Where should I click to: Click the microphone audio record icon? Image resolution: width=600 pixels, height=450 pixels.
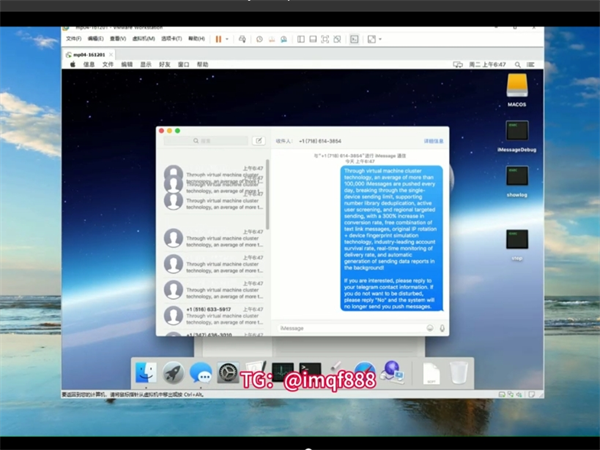442,328
